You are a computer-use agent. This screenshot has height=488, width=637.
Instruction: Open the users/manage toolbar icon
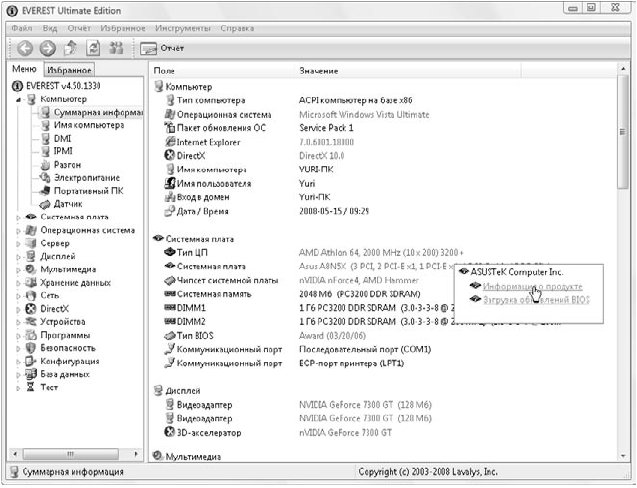[x=116, y=48]
